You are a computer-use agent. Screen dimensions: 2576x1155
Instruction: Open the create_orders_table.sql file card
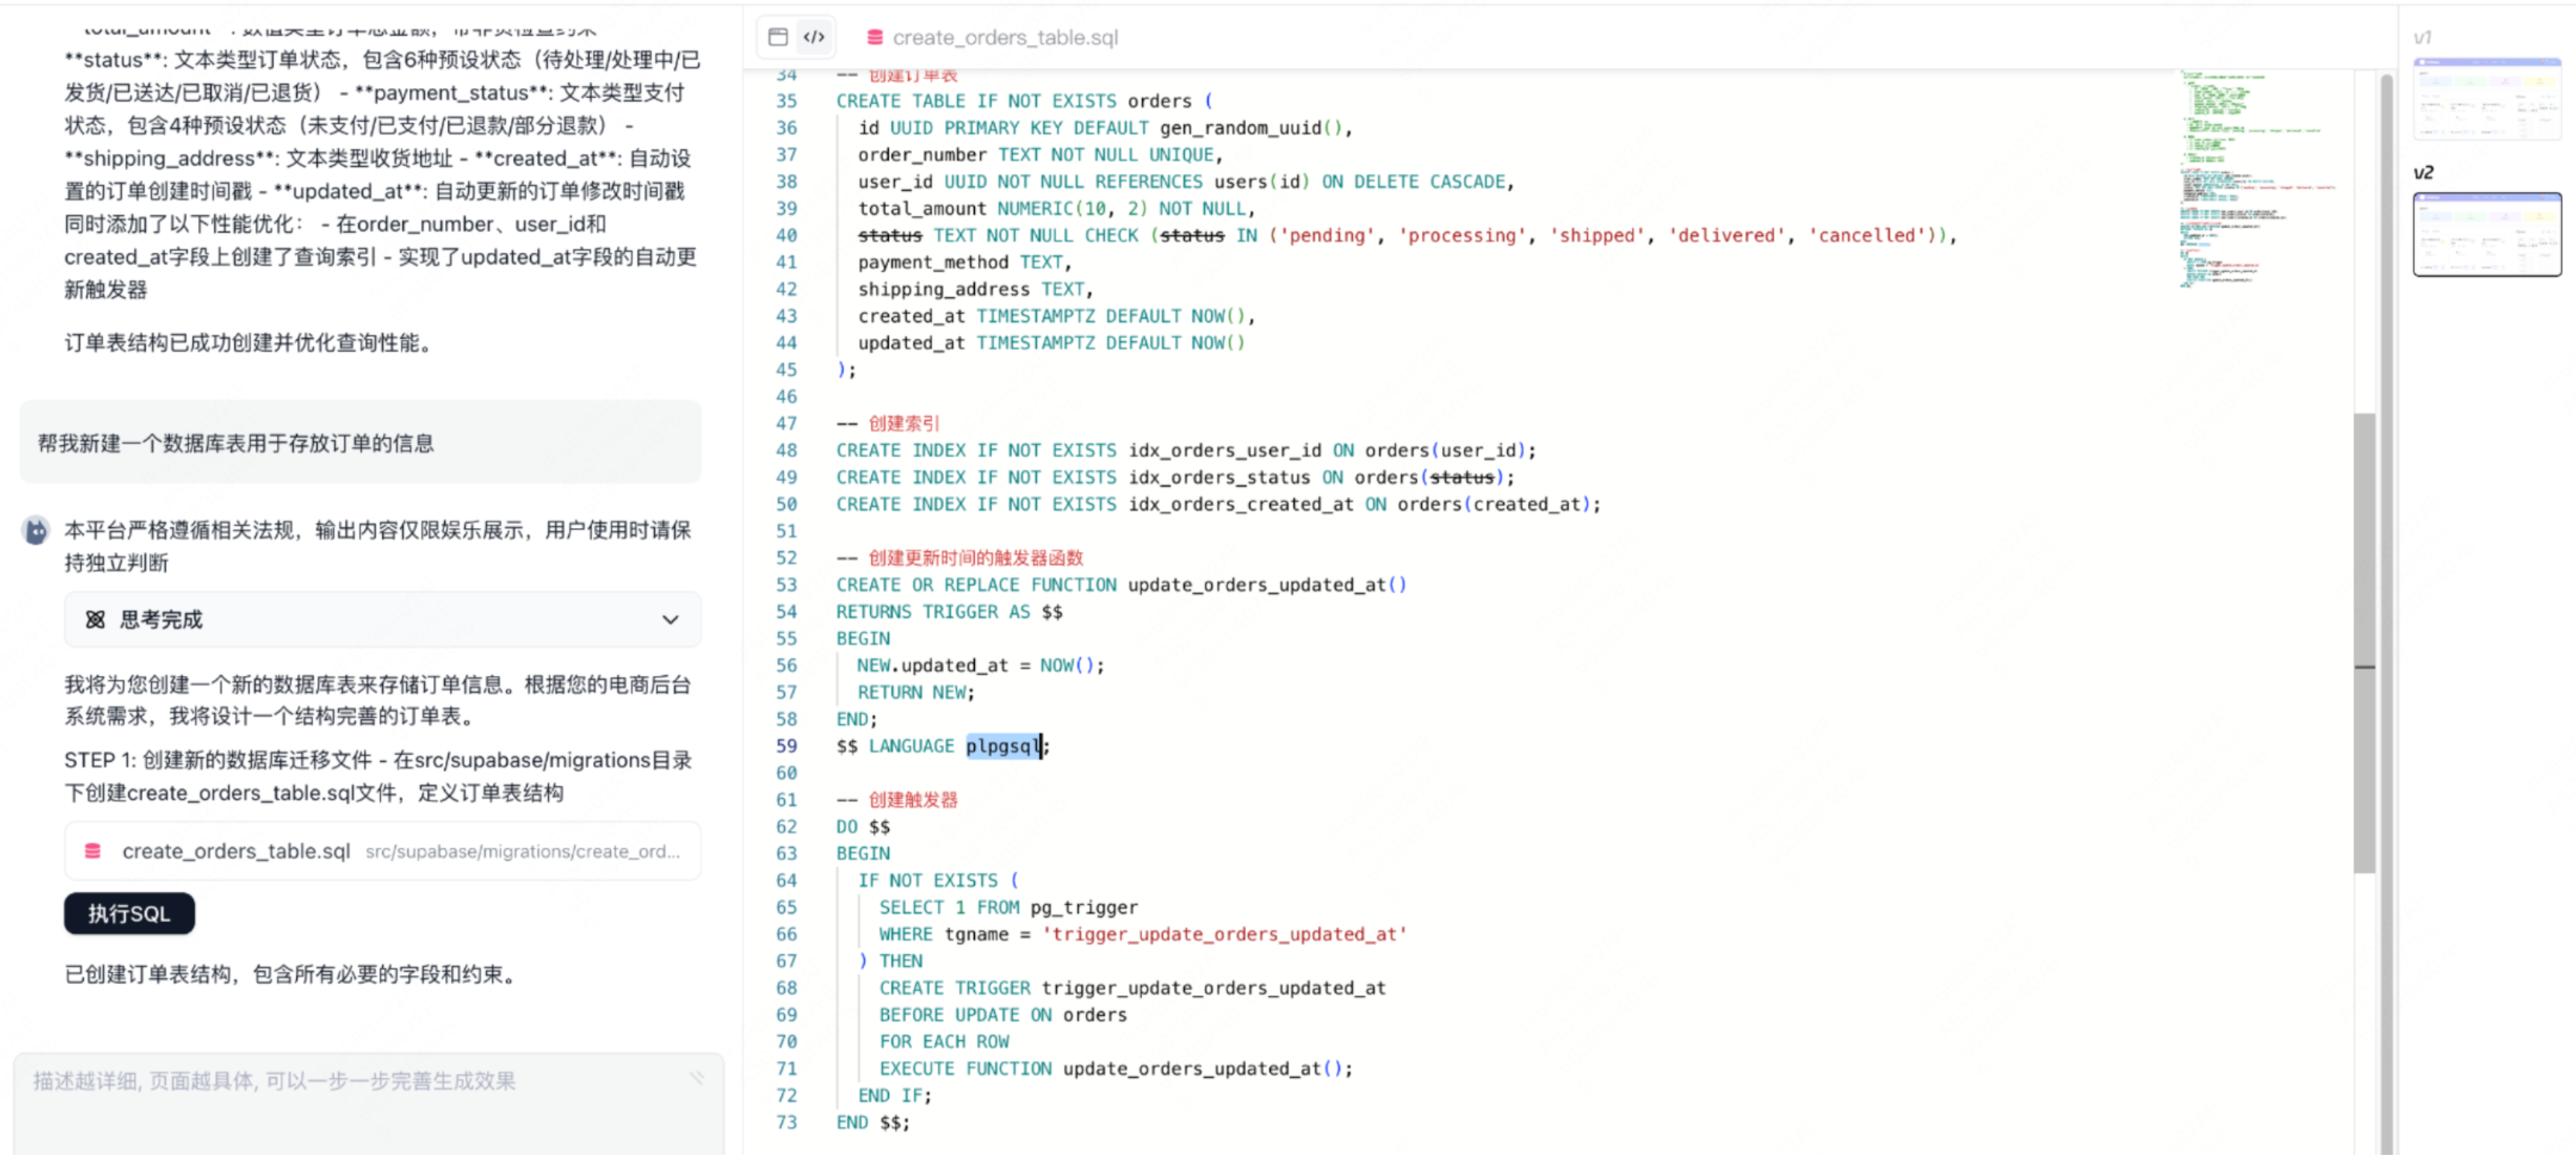pos(383,851)
